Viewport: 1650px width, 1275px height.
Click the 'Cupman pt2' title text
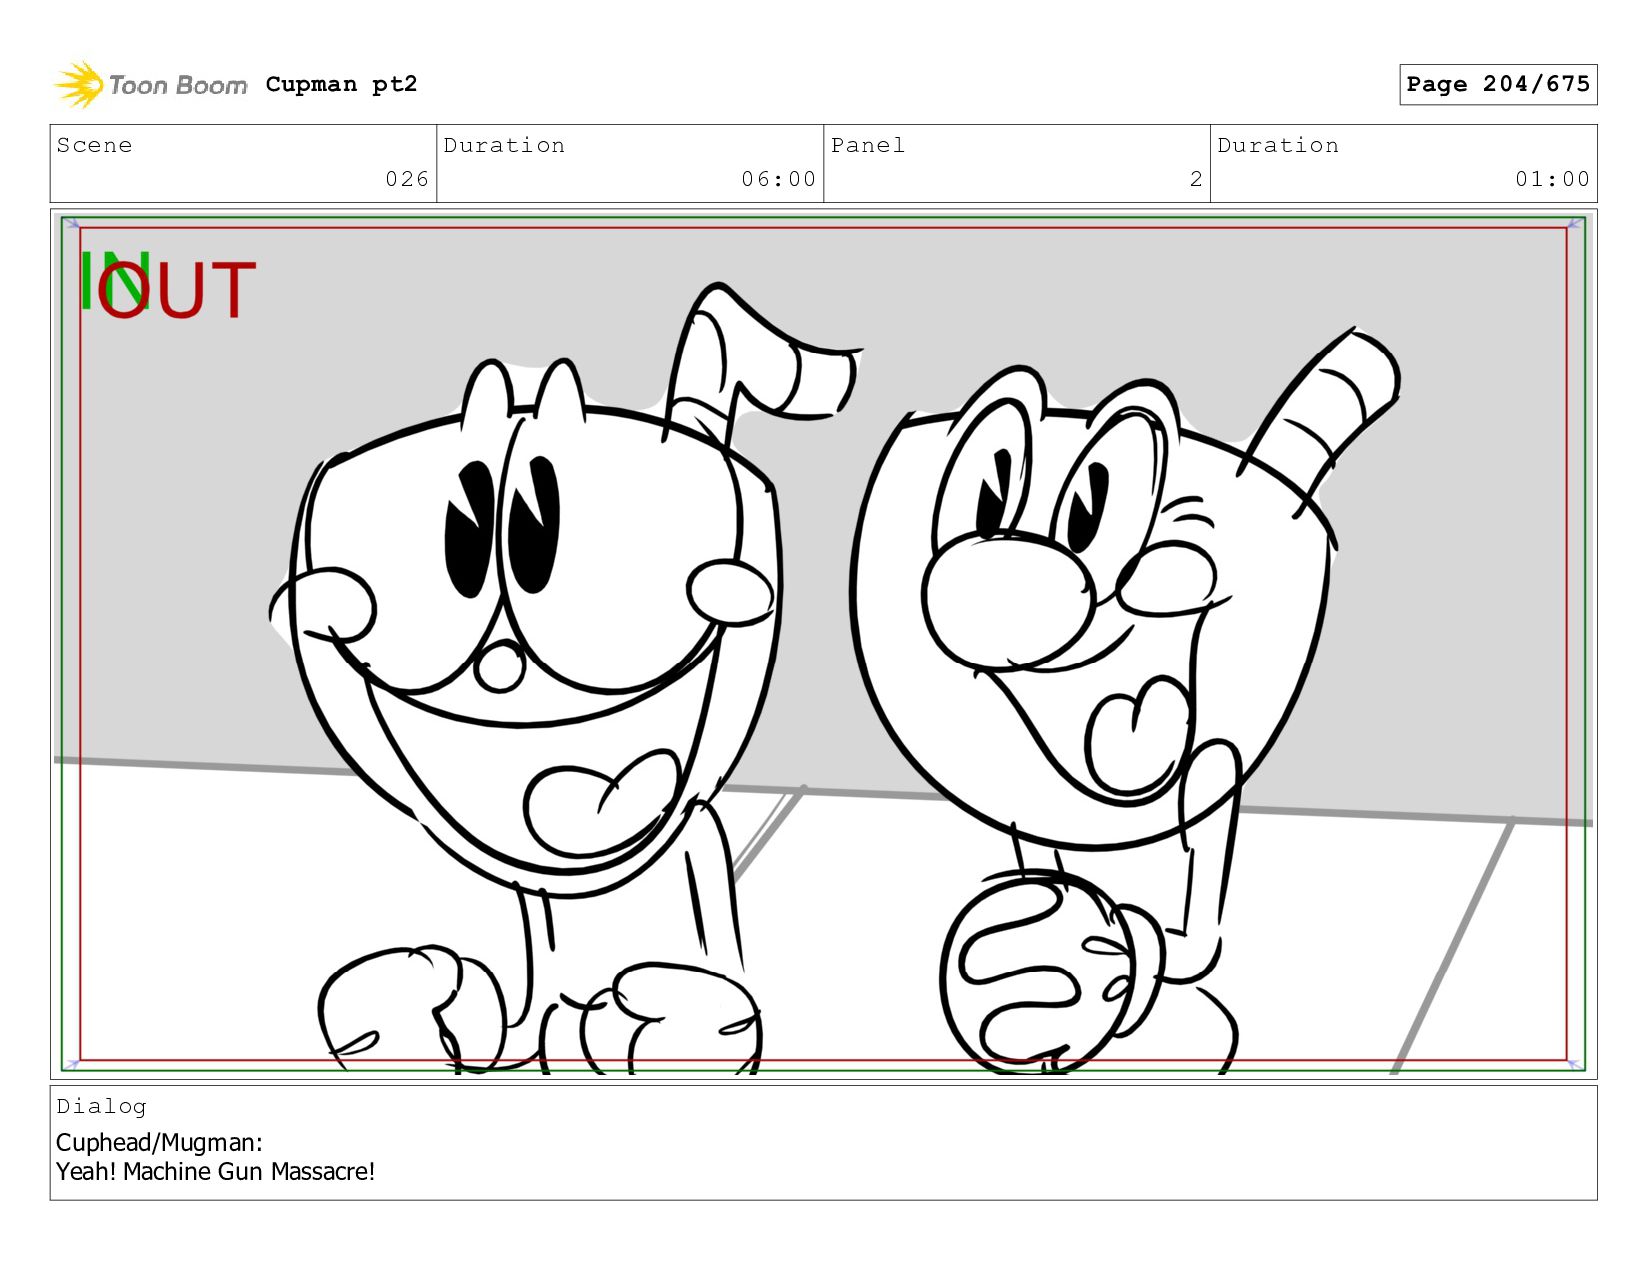341,84
